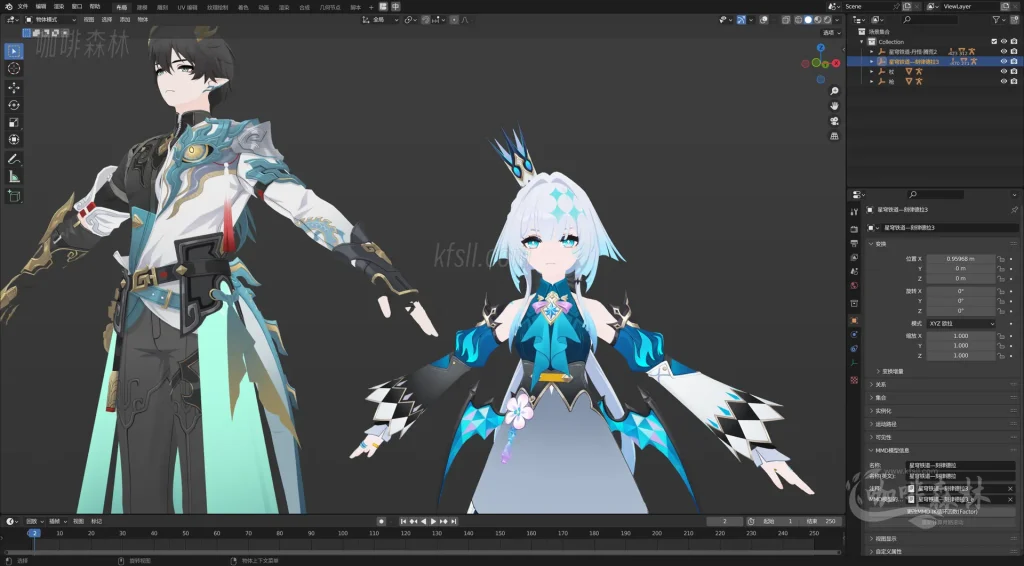The image size is (1024, 566).
Task: Open the orange Object properties tab
Action: (854, 321)
